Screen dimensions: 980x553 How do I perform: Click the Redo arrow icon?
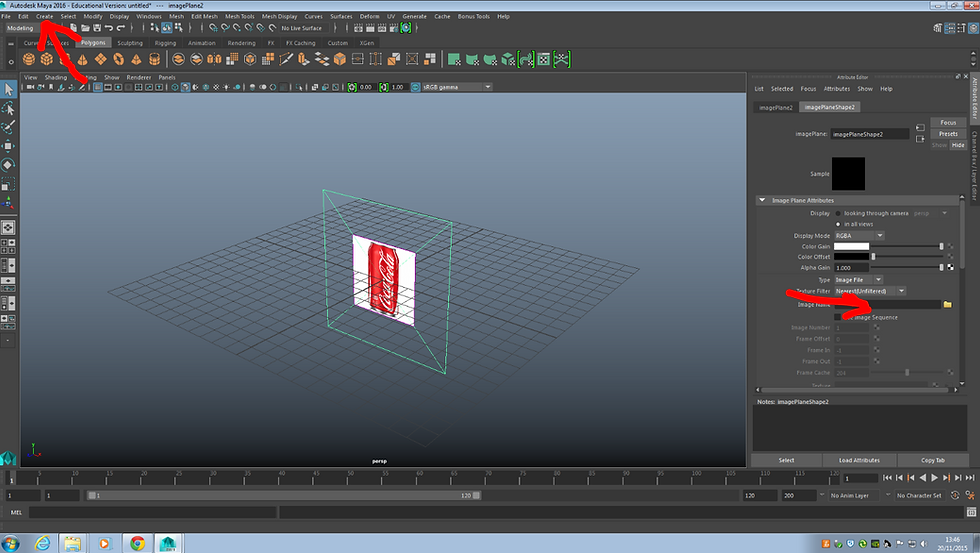tap(121, 28)
